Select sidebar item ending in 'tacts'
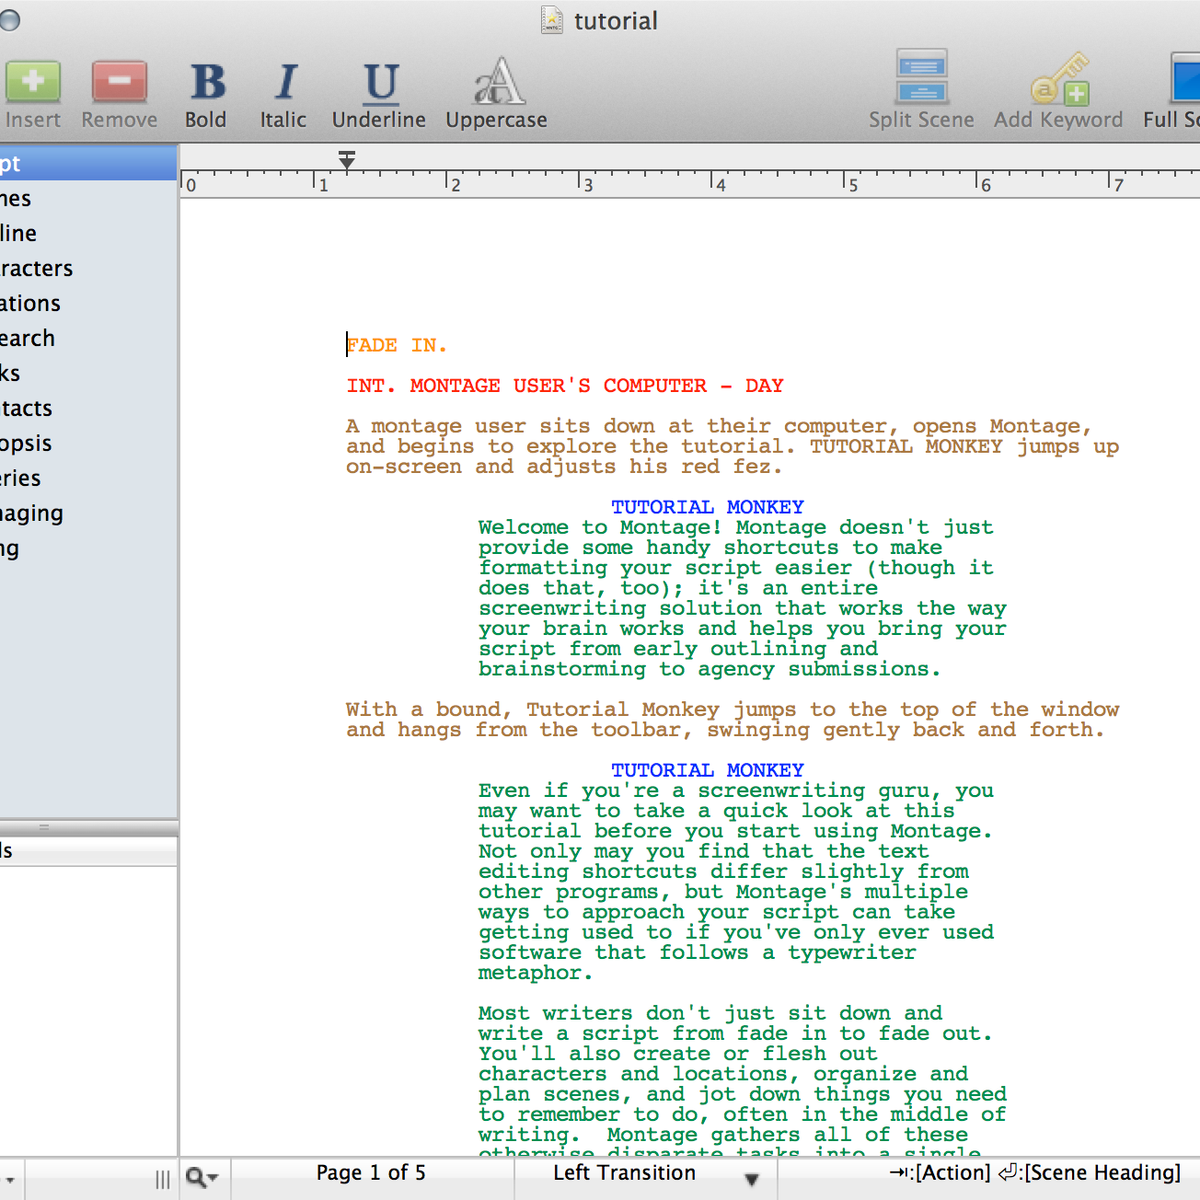1200x1200 pixels. [89, 408]
